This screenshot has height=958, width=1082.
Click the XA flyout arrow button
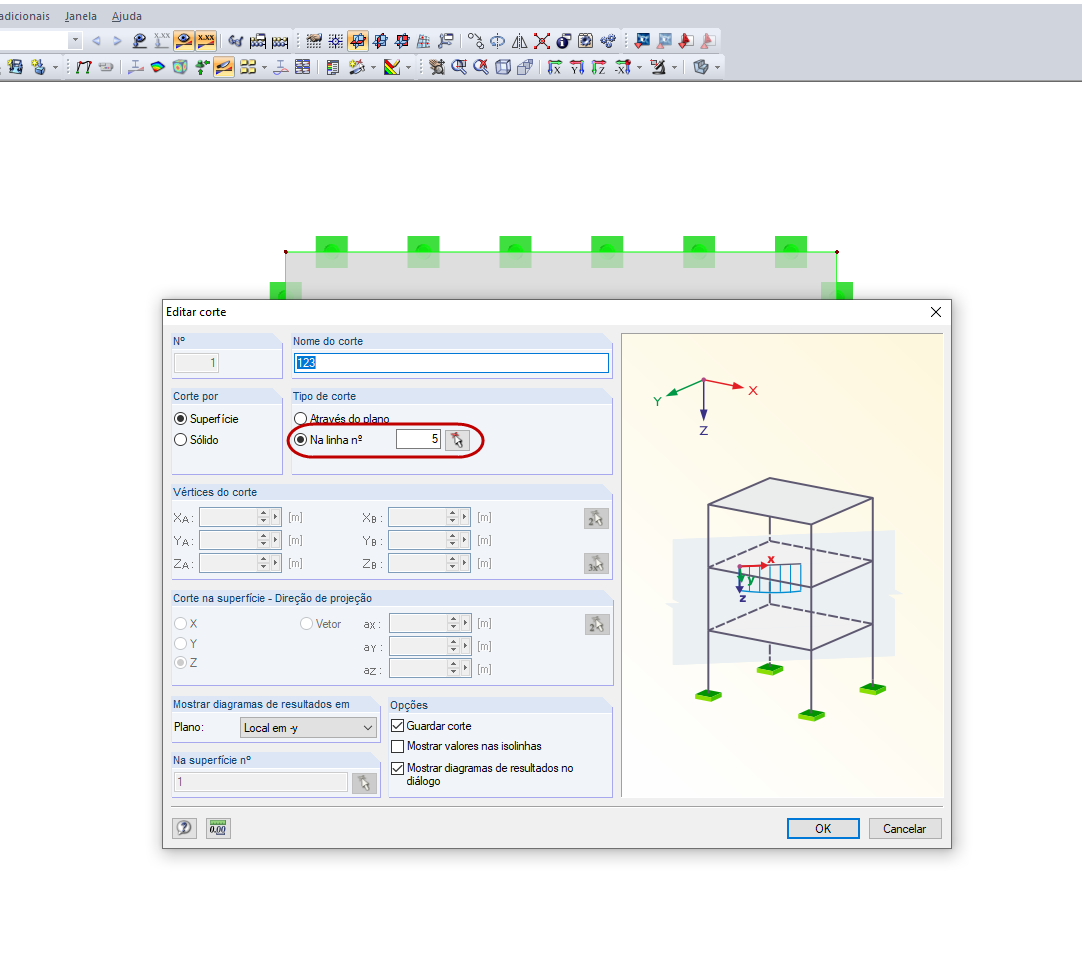275,517
